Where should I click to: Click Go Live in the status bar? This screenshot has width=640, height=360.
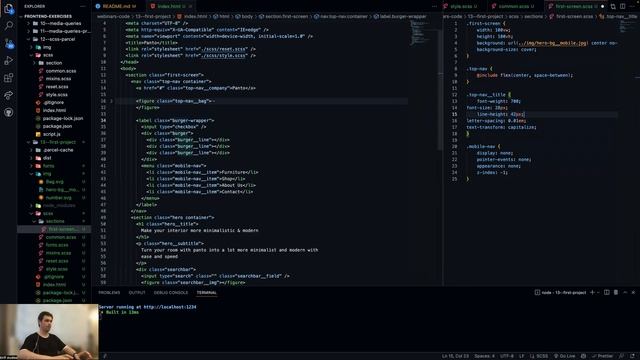pyautogui.click(x=564, y=356)
